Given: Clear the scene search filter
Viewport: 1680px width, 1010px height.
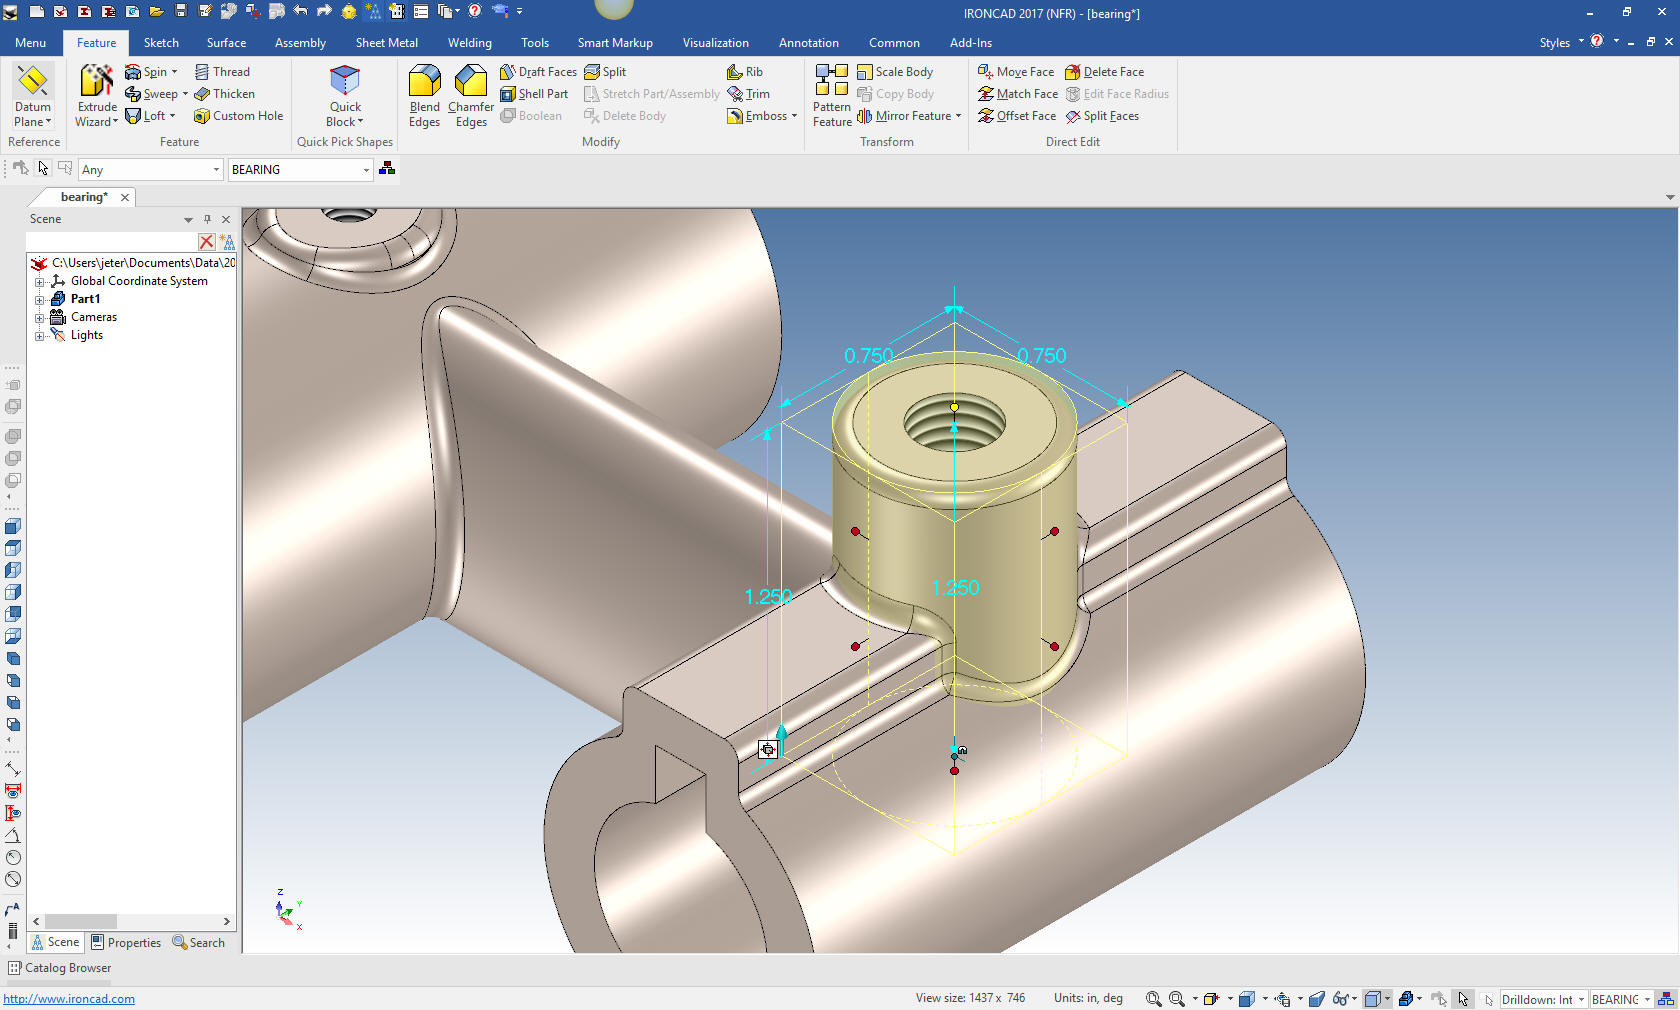Looking at the screenshot, I should coord(206,242).
